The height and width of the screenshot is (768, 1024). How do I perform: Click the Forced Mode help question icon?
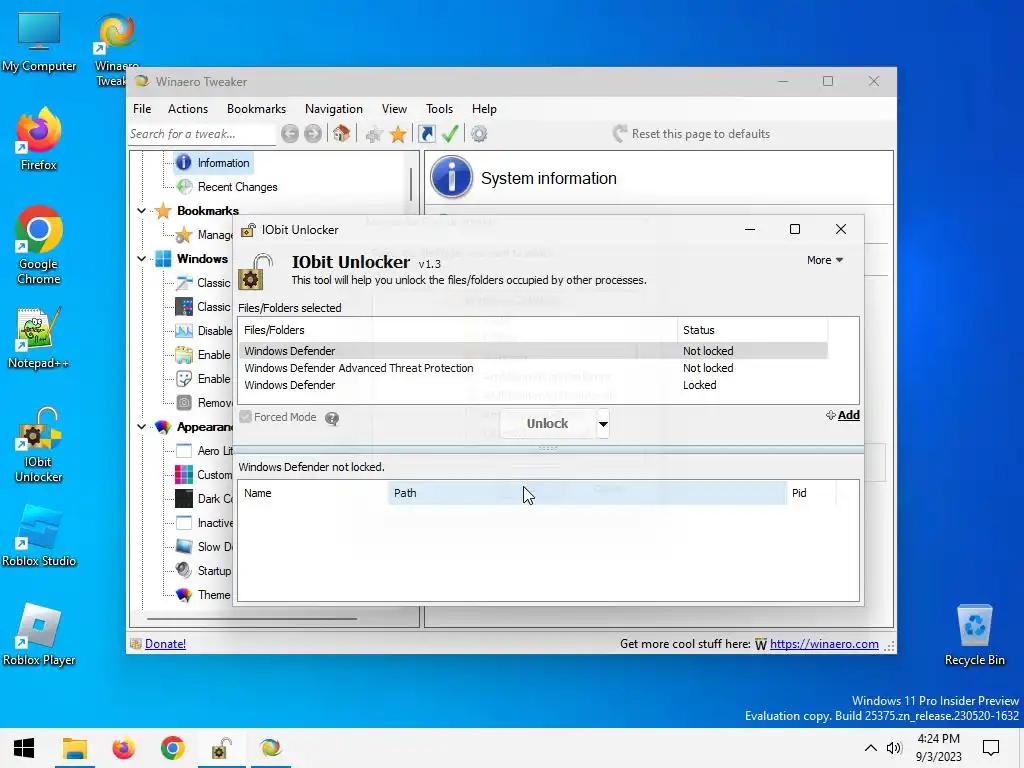click(x=332, y=419)
